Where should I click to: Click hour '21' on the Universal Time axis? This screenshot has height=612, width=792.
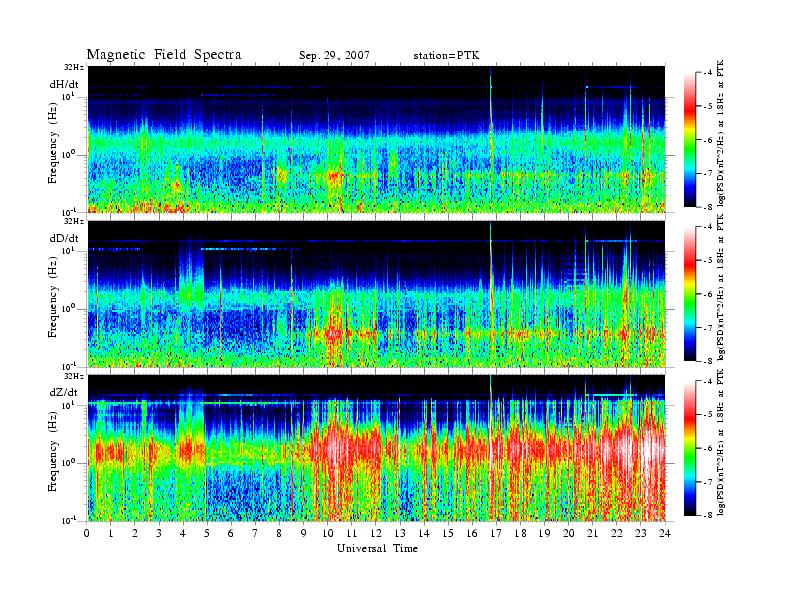coord(592,533)
